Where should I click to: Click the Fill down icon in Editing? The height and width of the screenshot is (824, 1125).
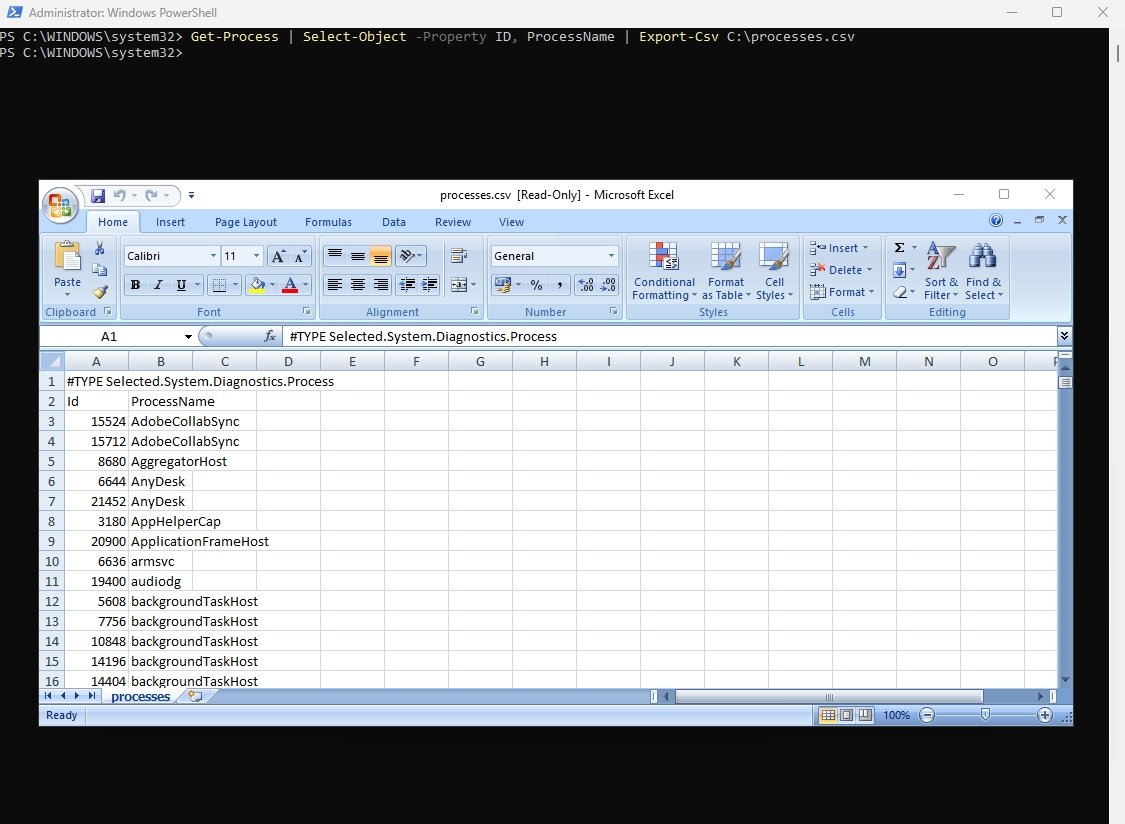[899, 271]
